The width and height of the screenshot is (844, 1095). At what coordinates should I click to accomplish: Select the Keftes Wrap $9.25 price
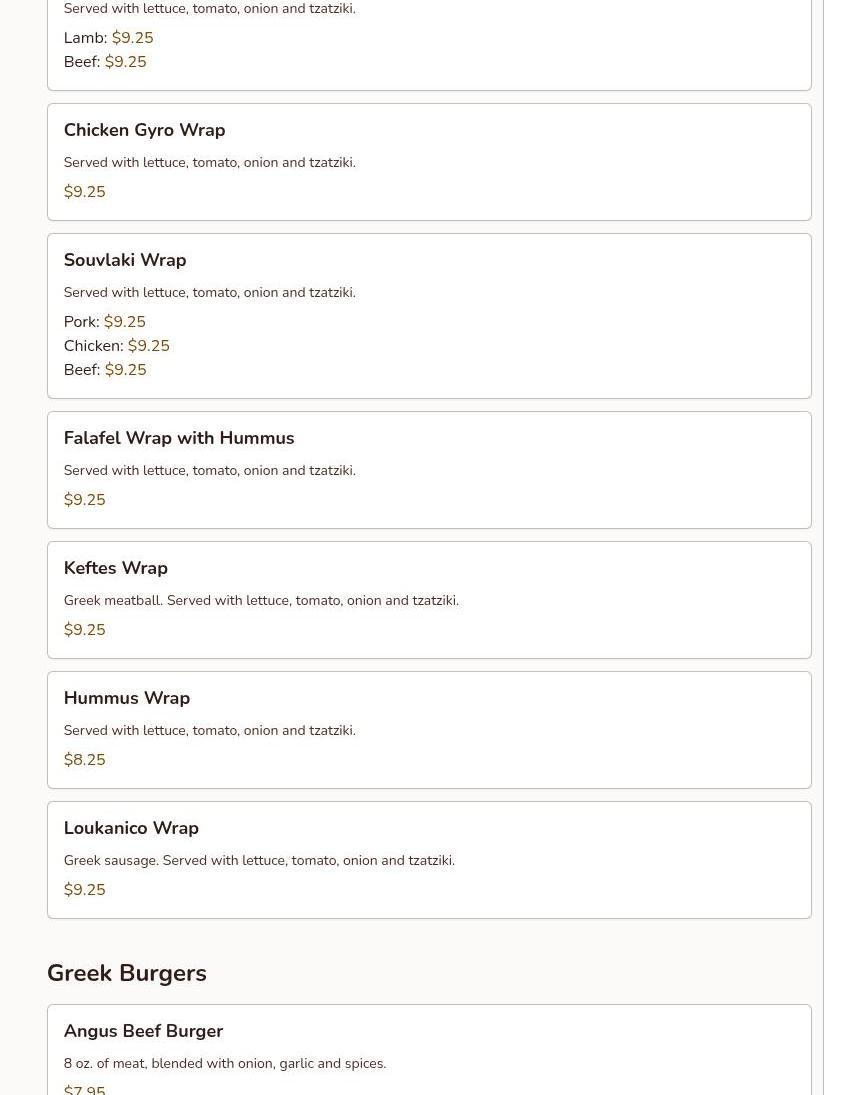coord(84,630)
